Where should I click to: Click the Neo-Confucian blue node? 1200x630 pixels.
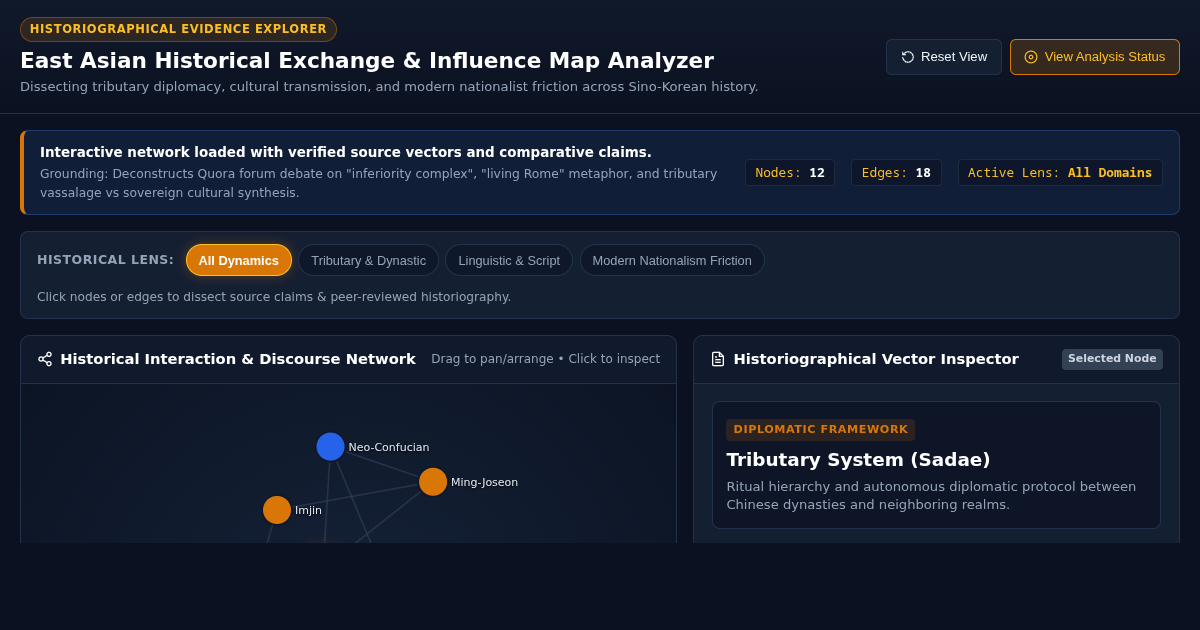(330, 447)
